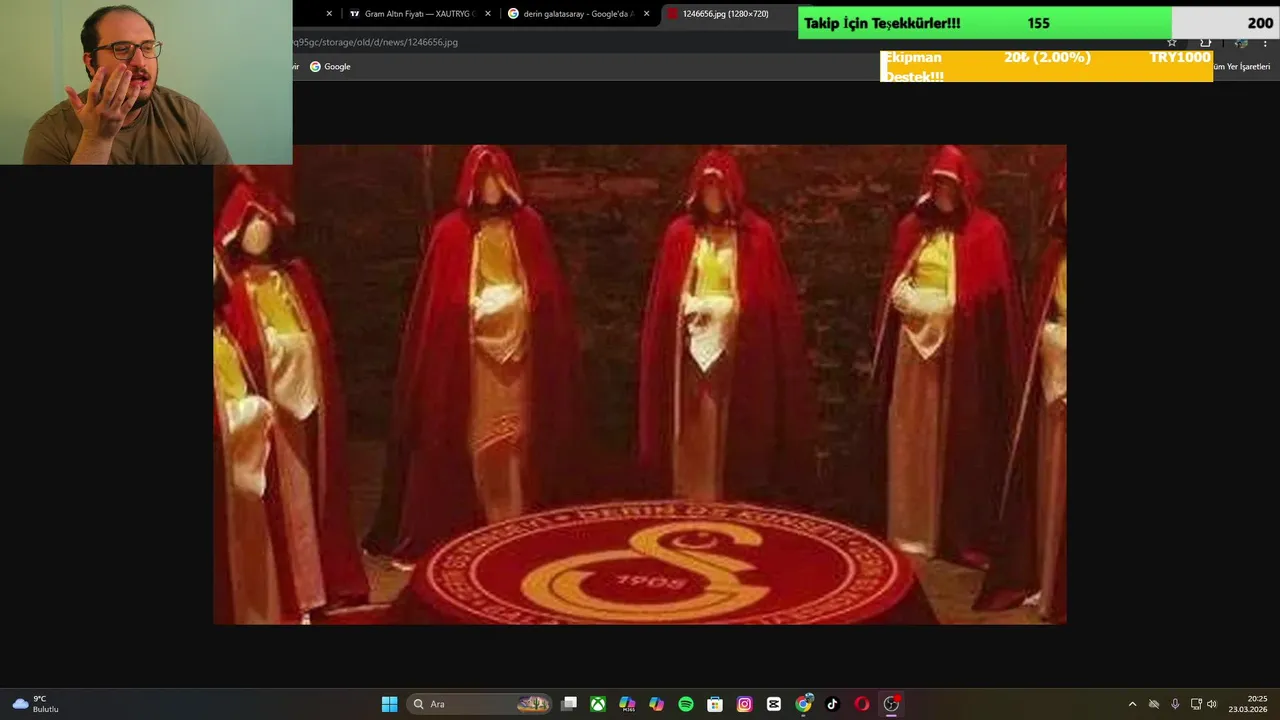Launch the Xbox app from the taskbar
The image size is (1280, 720).
pyautogui.click(x=598, y=704)
